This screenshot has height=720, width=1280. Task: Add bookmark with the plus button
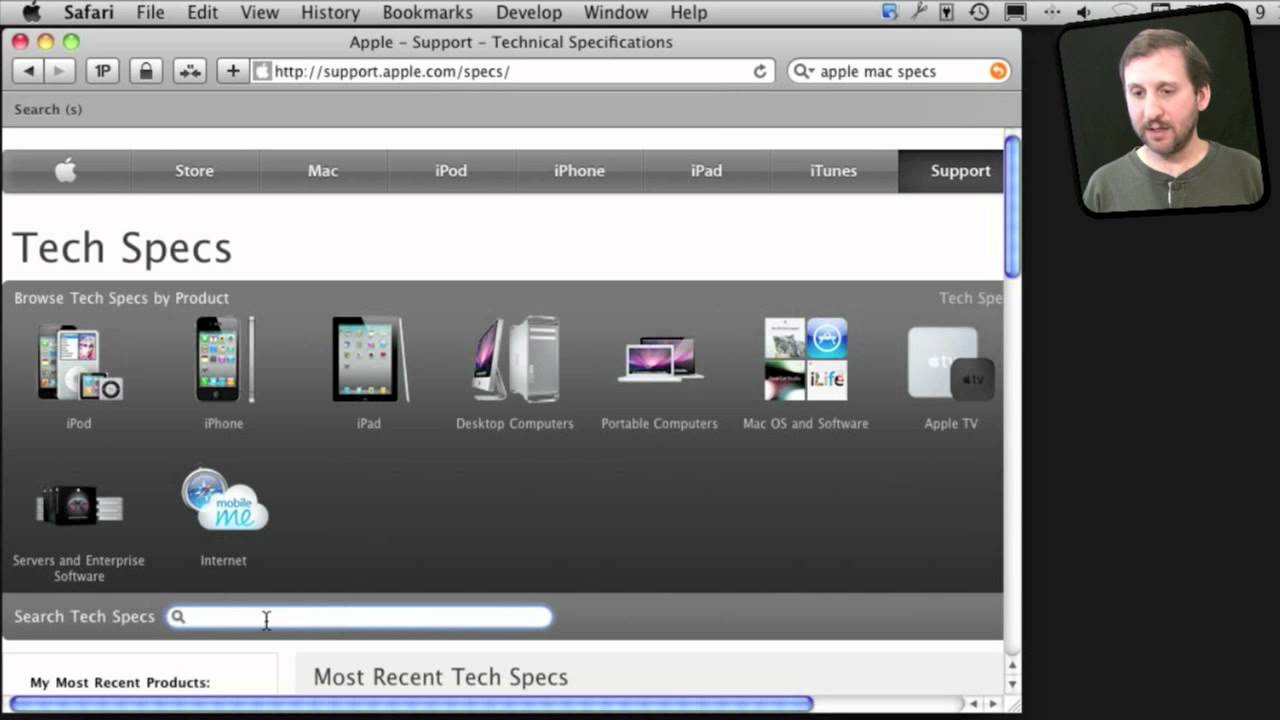[232, 71]
